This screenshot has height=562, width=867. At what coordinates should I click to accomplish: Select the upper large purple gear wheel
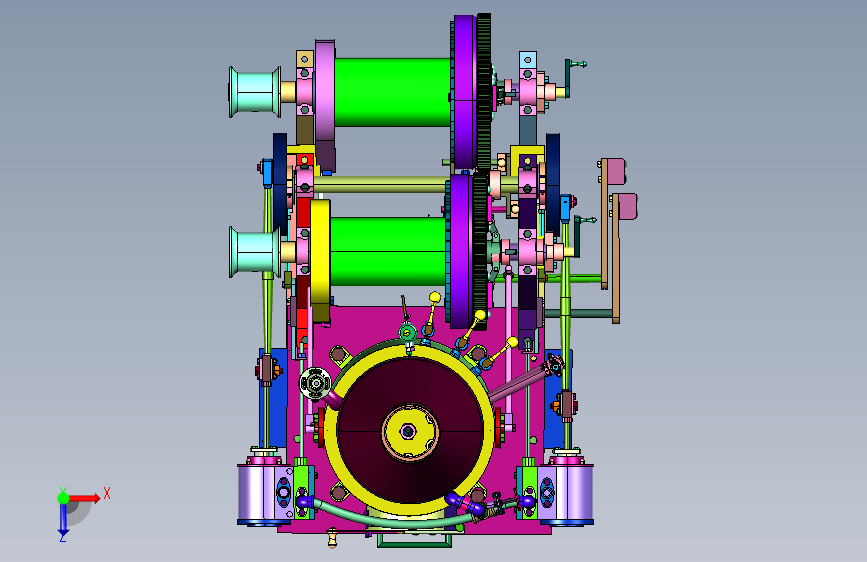[464, 92]
